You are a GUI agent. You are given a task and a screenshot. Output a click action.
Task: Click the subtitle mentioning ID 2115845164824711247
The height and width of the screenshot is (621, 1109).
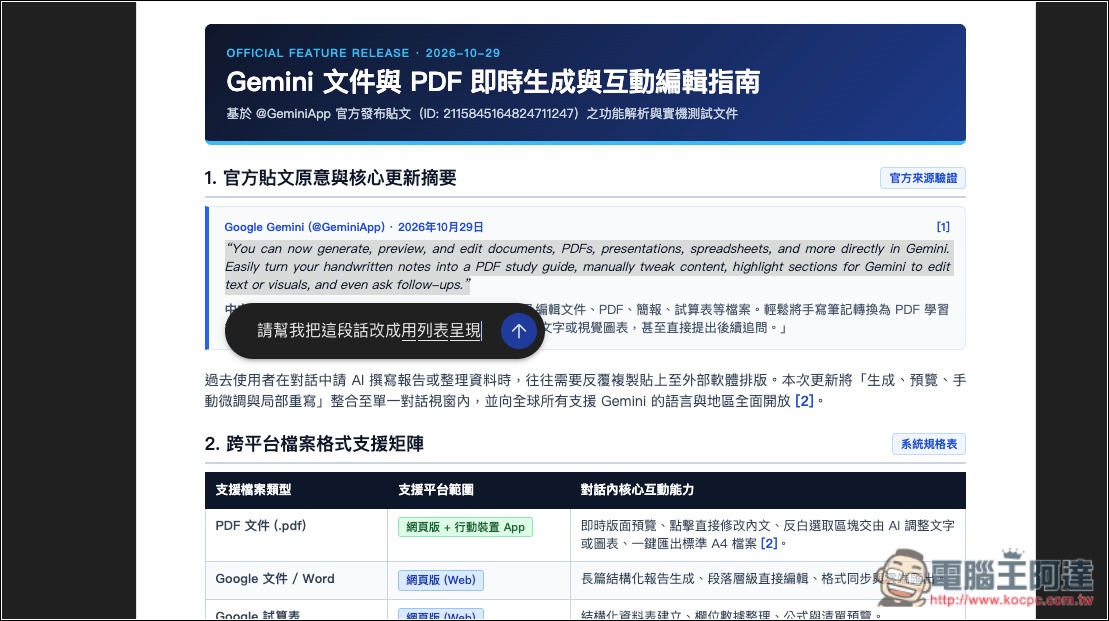(x=482, y=114)
